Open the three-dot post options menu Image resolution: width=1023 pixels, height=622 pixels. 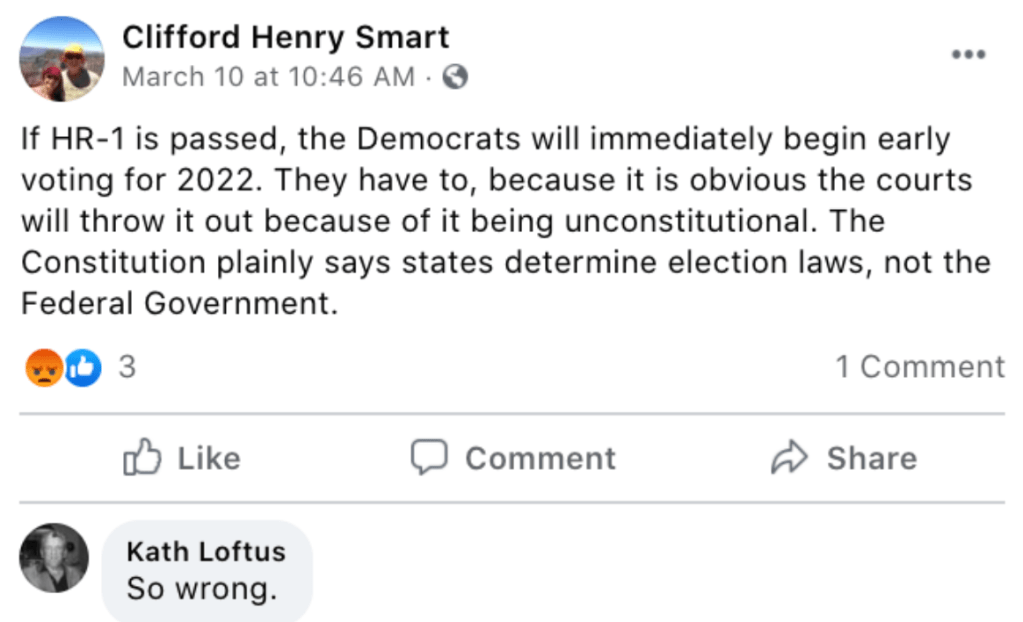(968, 55)
